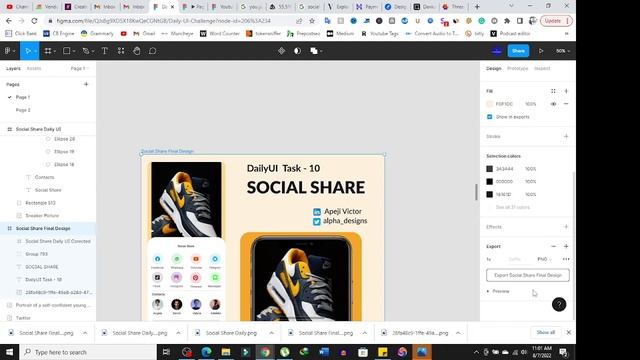Select the Sneaker Picture layer
Viewport: 640px width, 360px height.
[42, 216]
